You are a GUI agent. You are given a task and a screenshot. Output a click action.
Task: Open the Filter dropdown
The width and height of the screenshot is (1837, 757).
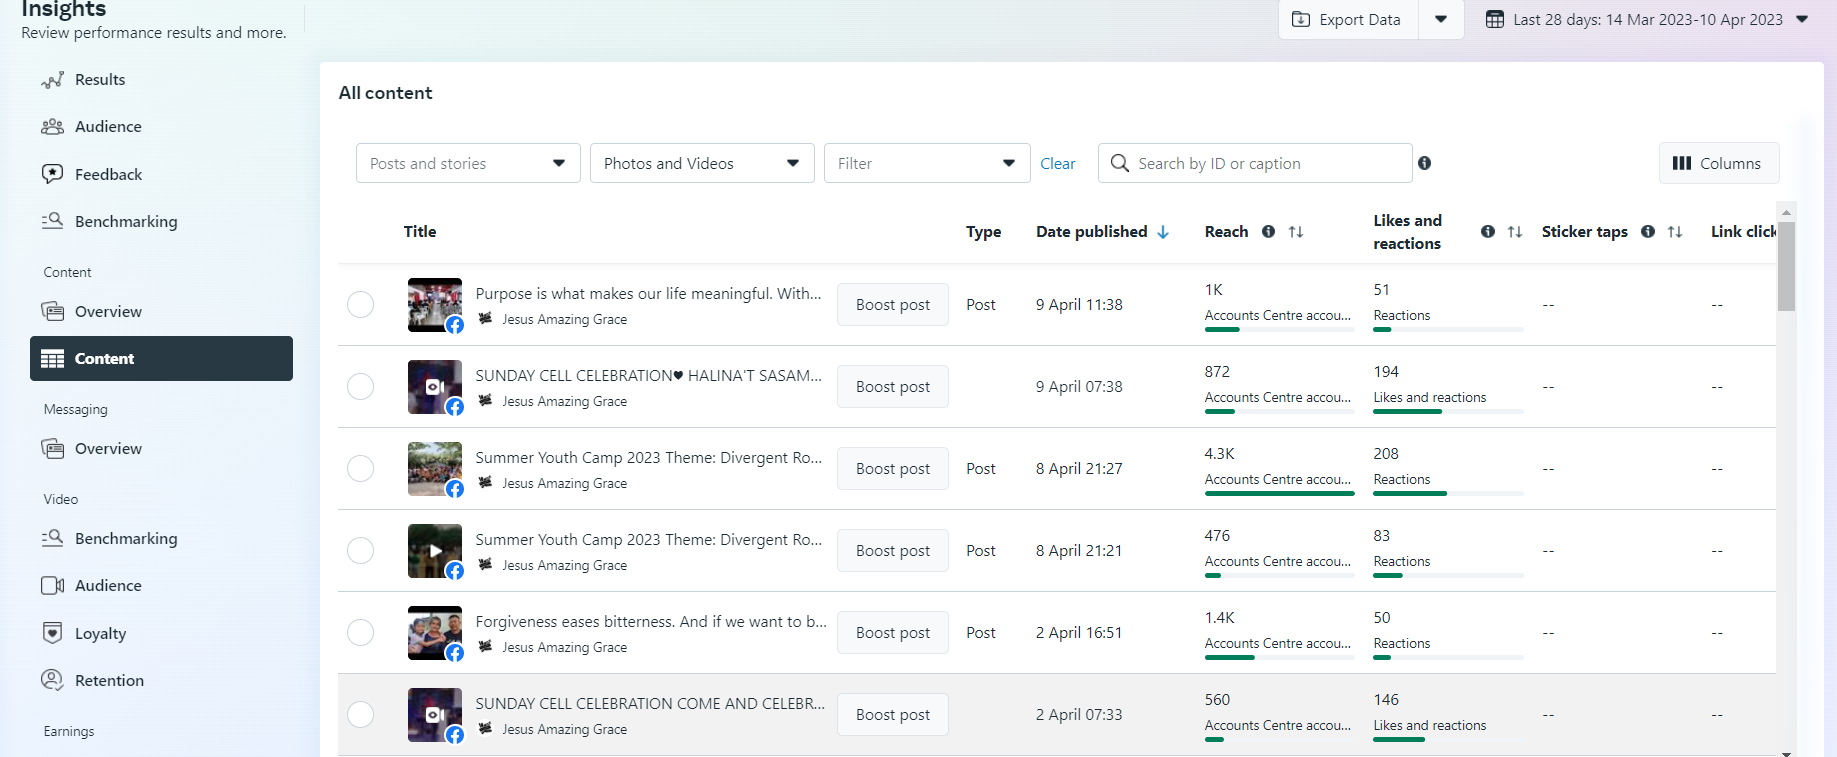click(x=927, y=163)
